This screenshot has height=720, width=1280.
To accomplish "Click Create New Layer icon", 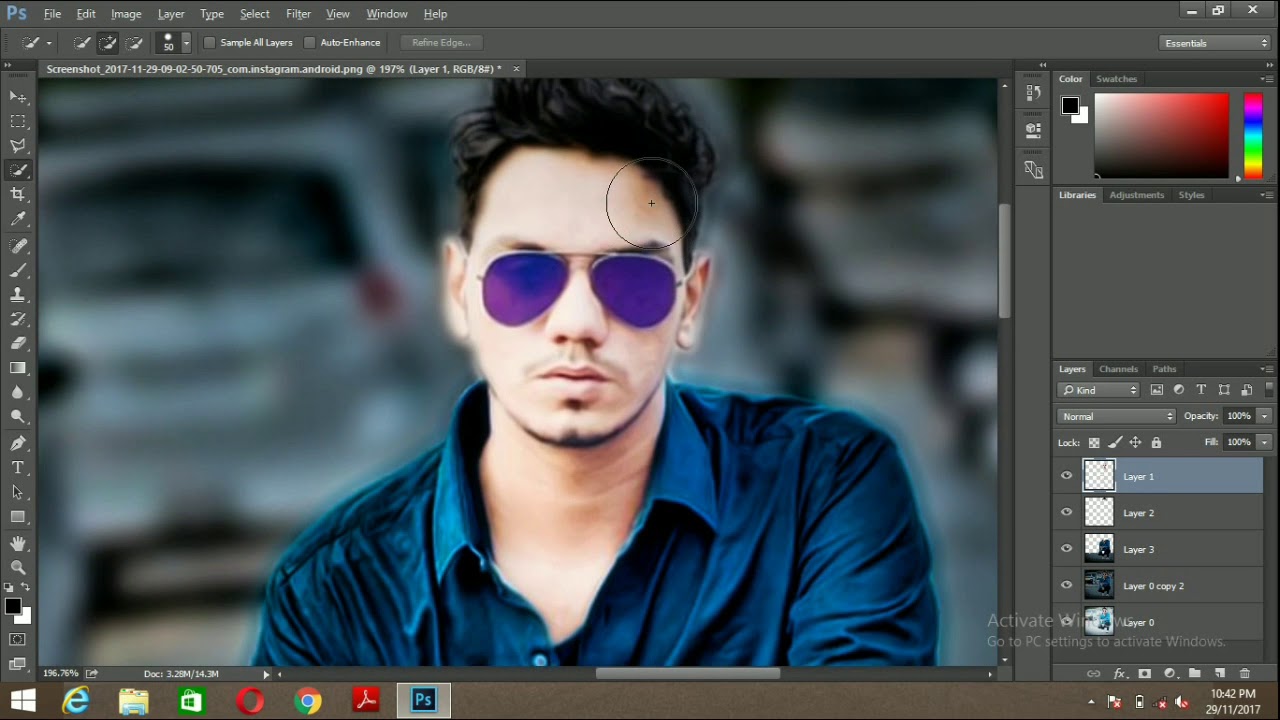I will (1220, 674).
